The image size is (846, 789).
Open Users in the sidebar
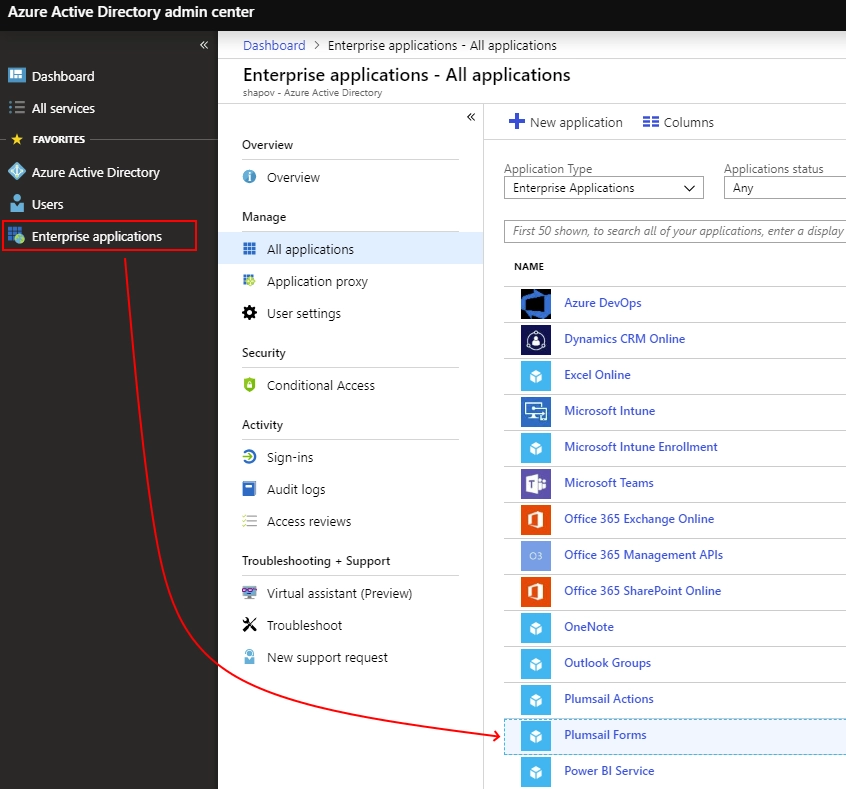pos(47,205)
